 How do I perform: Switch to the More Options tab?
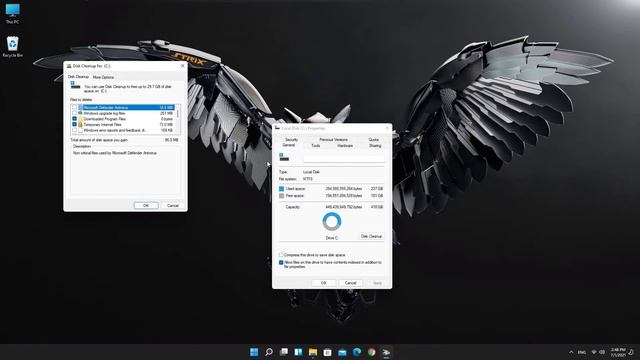[103, 77]
